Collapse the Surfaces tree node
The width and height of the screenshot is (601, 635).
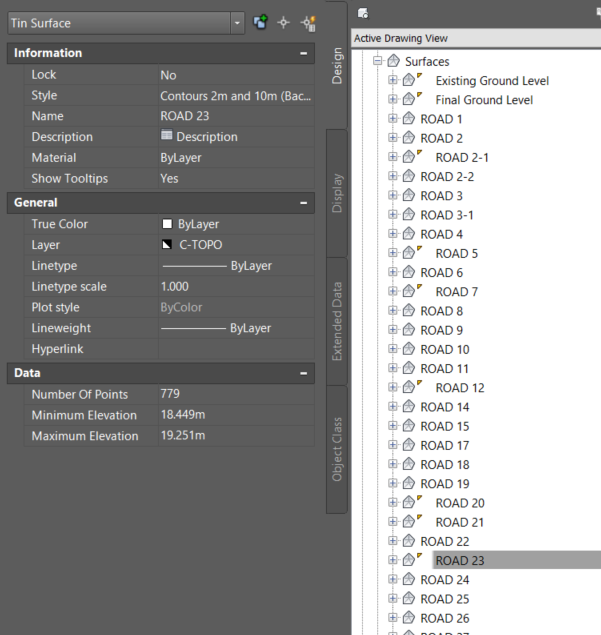tap(377, 61)
